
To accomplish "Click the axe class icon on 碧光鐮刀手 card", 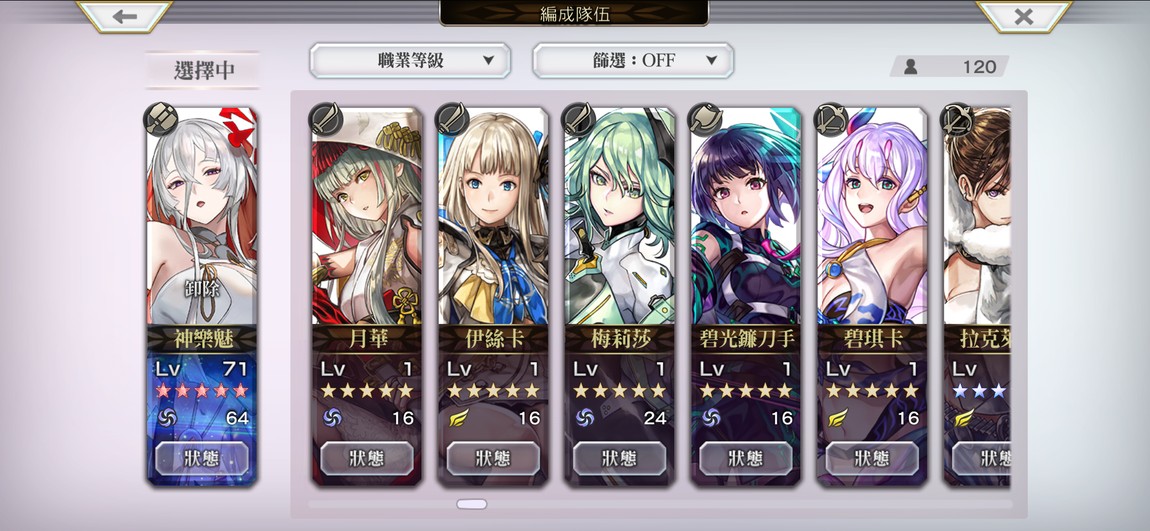I will (706, 119).
